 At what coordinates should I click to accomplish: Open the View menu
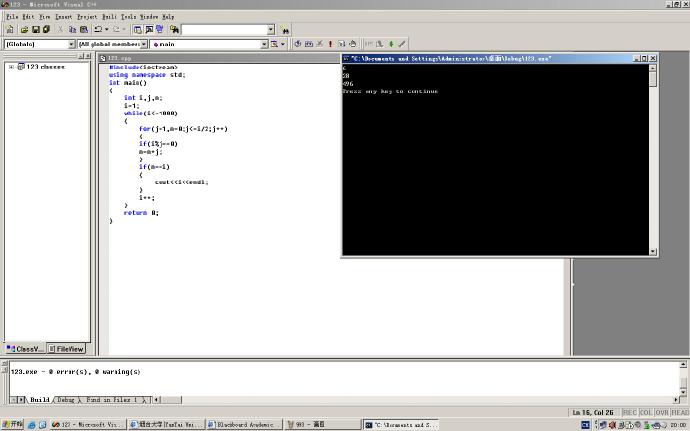[x=44, y=17]
